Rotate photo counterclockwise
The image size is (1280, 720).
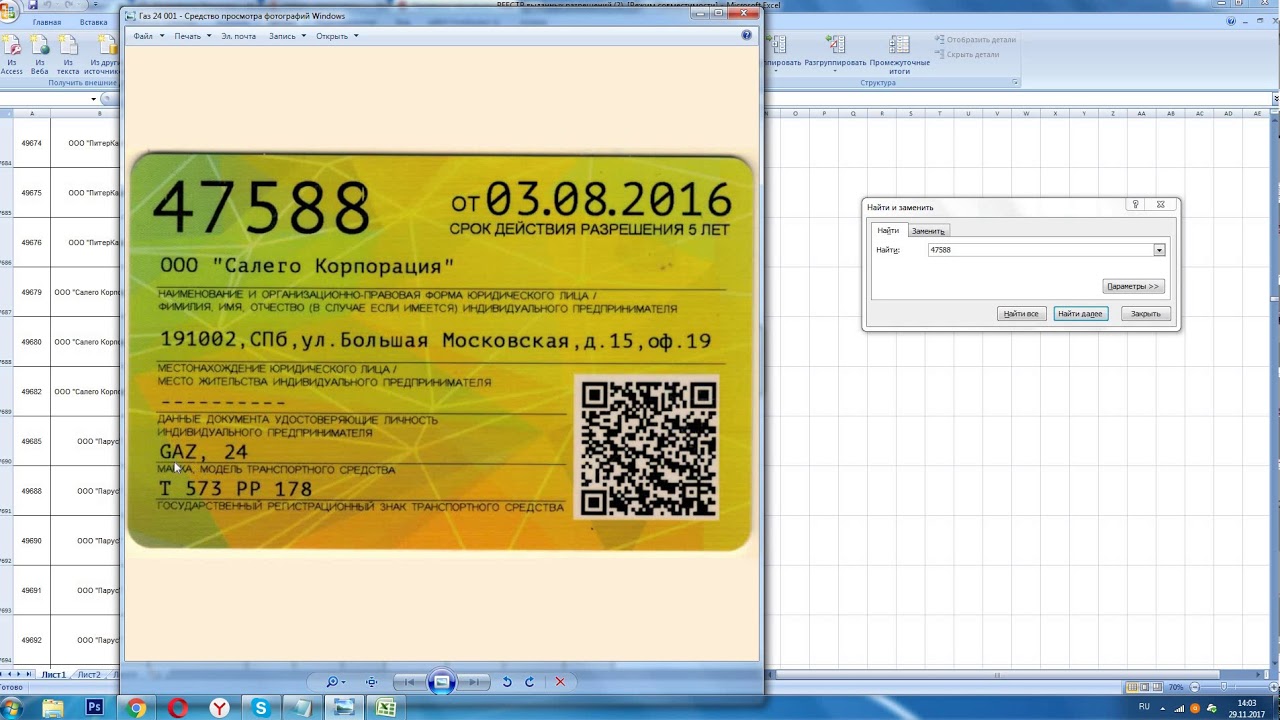[x=507, y=682]
